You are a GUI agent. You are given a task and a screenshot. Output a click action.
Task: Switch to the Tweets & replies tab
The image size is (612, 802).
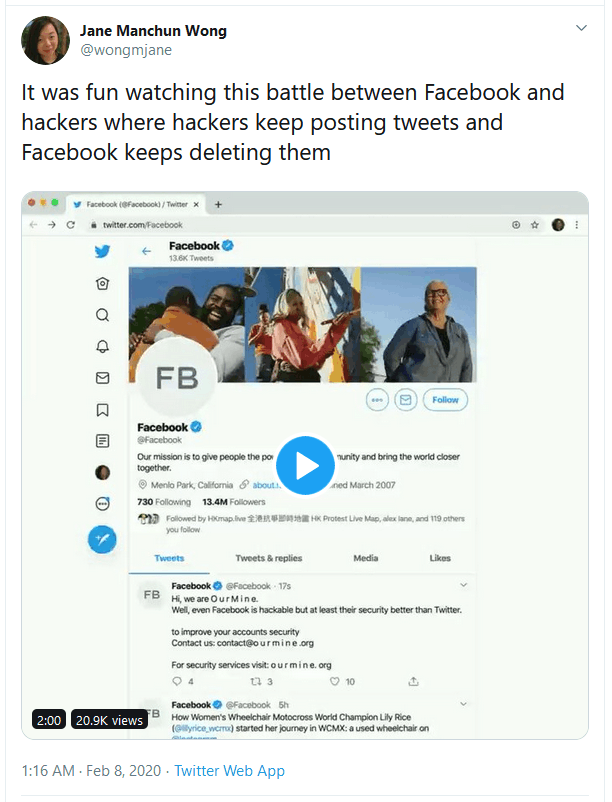[x=268, y=558]
